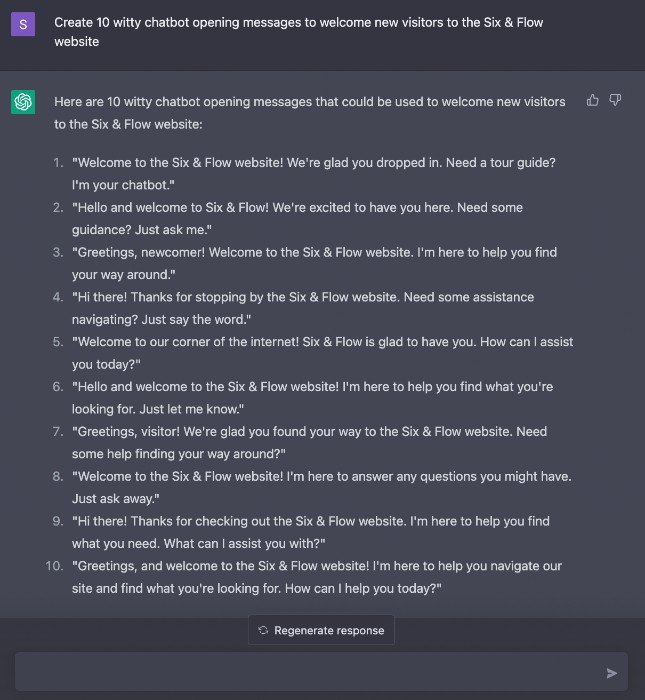645x700 pixels.
Task: Click the purple S user avatar
Action: (x=23, y=24)
